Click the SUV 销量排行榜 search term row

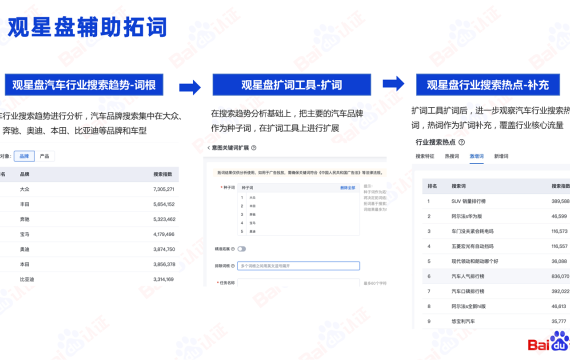496,201
